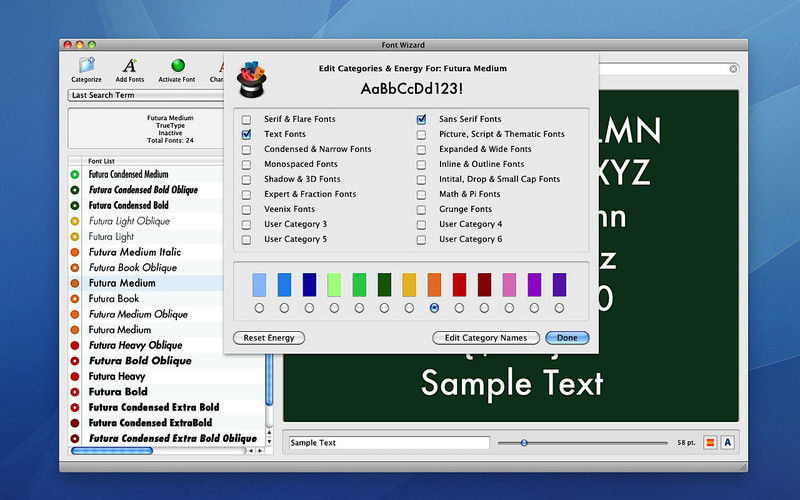Click energy dot for Futura Bold Oblique
800x500 pixels.
tap(75, 361)
